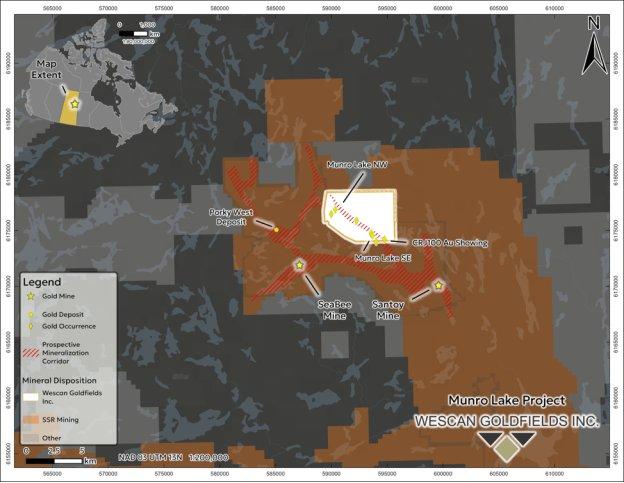Viewport: 624px width, 483px height.
Task: Click the SSR Mining orange legend swatch
Action: click(x=31, y=420)
